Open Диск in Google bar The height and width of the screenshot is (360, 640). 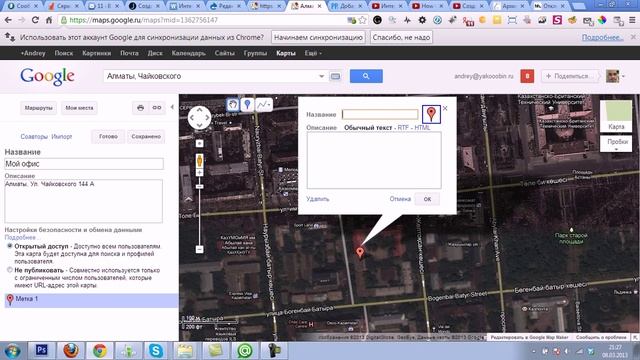click(155, 53)
